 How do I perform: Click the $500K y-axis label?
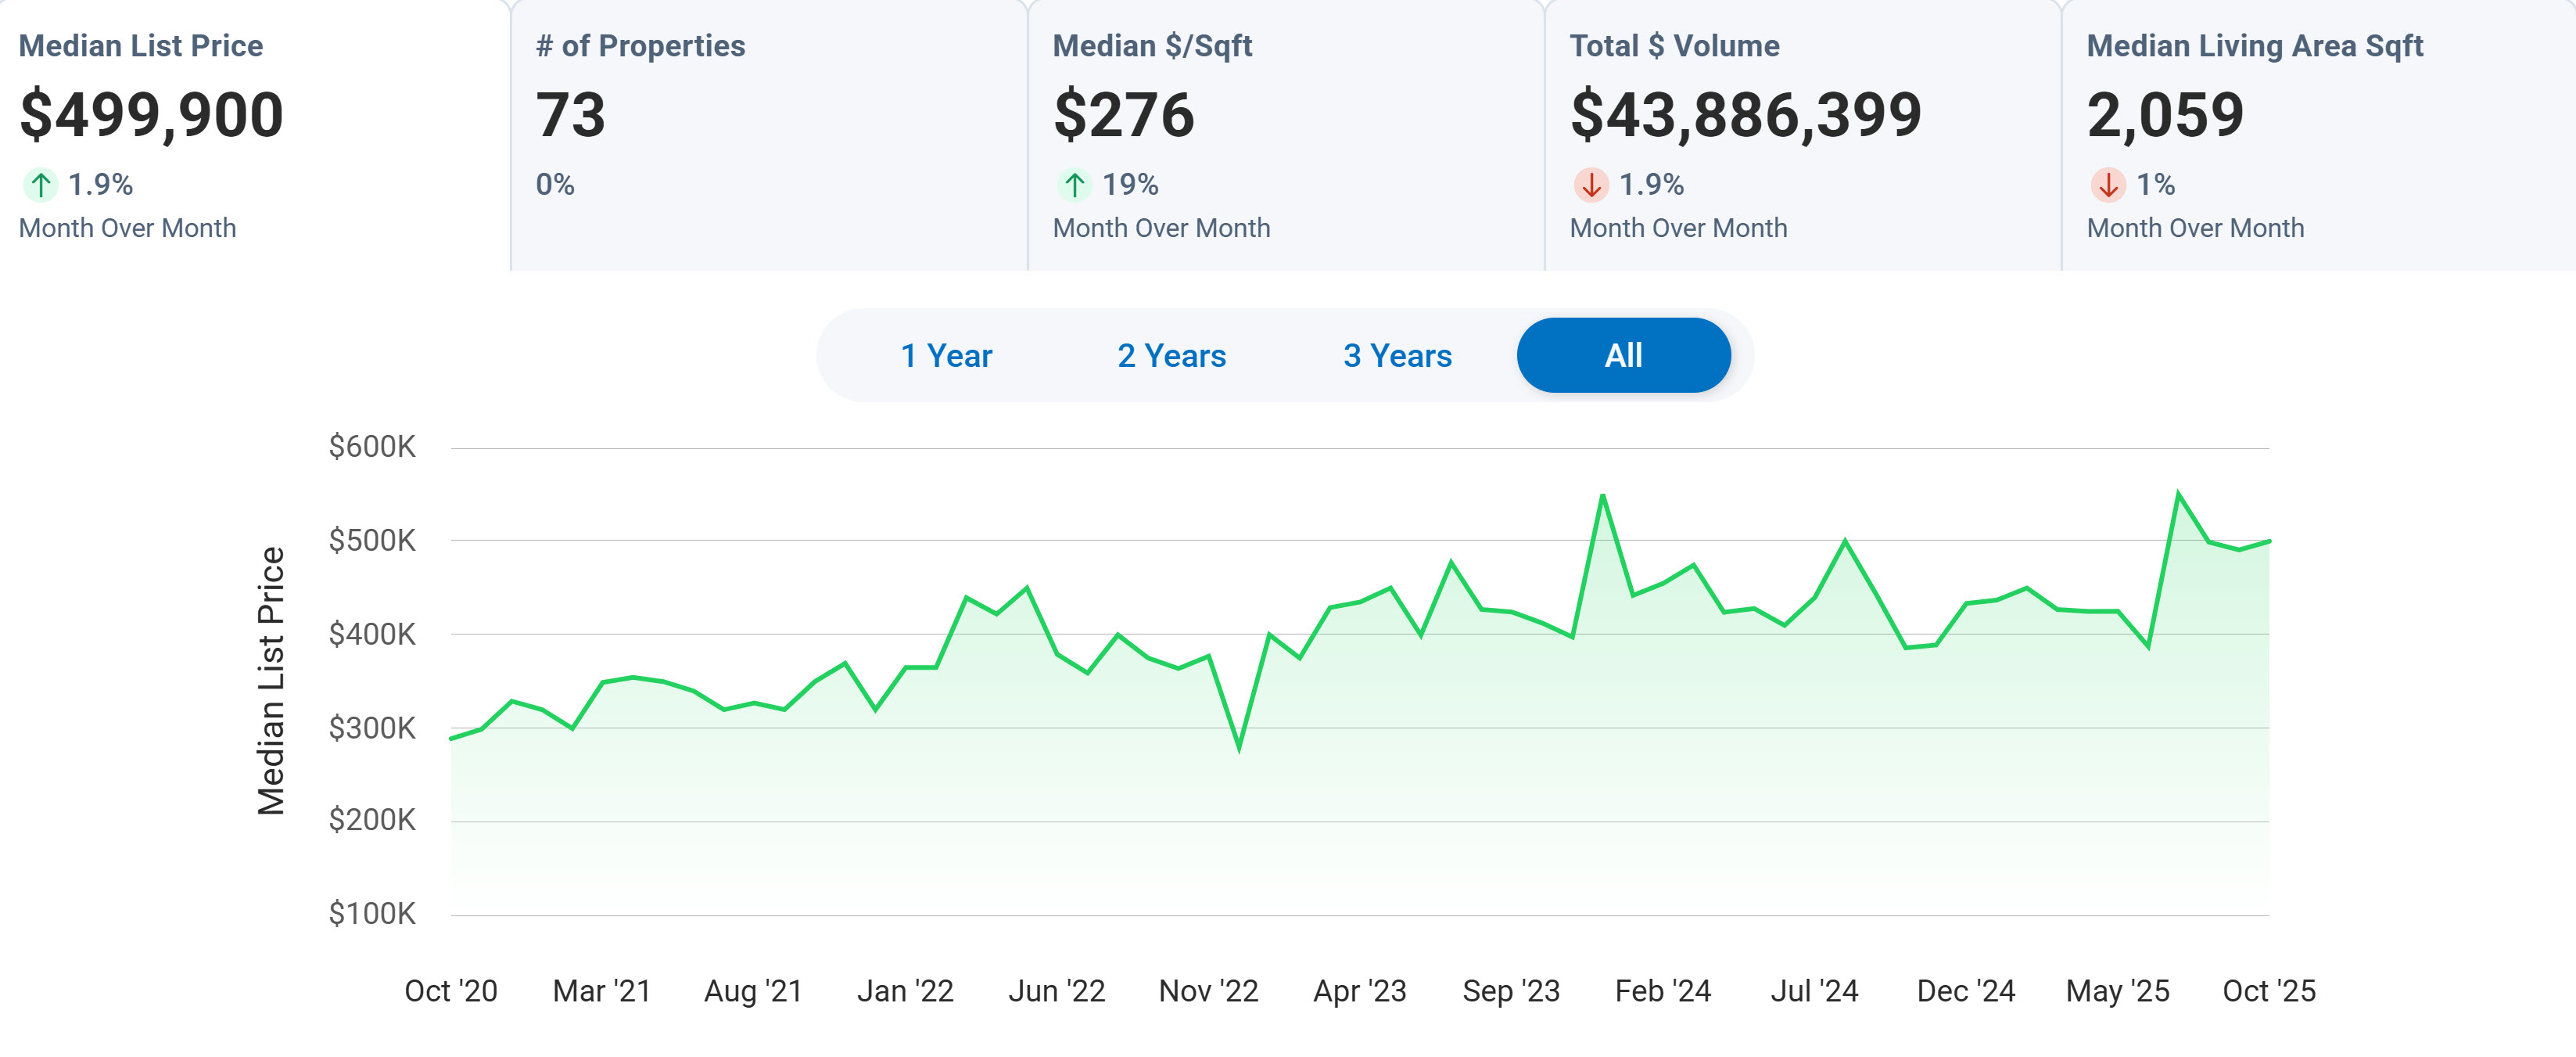pos(372,541)
